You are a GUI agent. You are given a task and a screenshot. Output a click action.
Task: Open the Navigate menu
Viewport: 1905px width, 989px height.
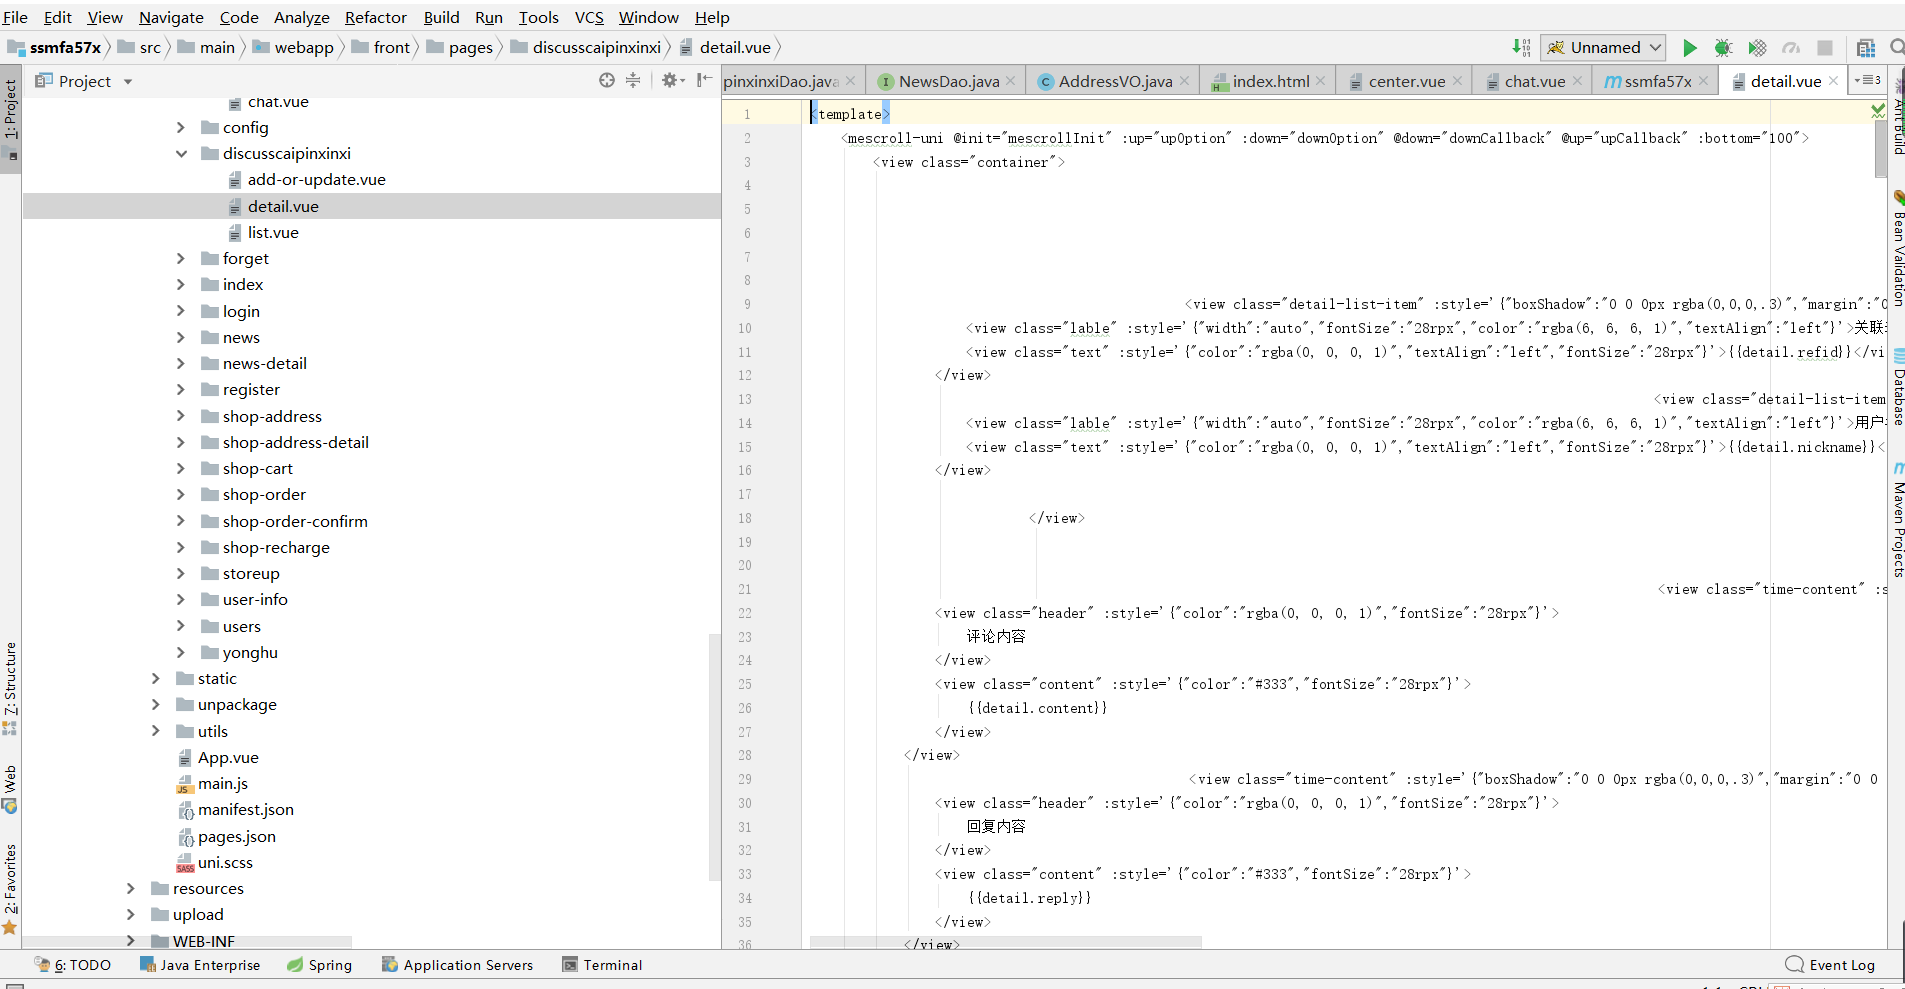[171, 17]
